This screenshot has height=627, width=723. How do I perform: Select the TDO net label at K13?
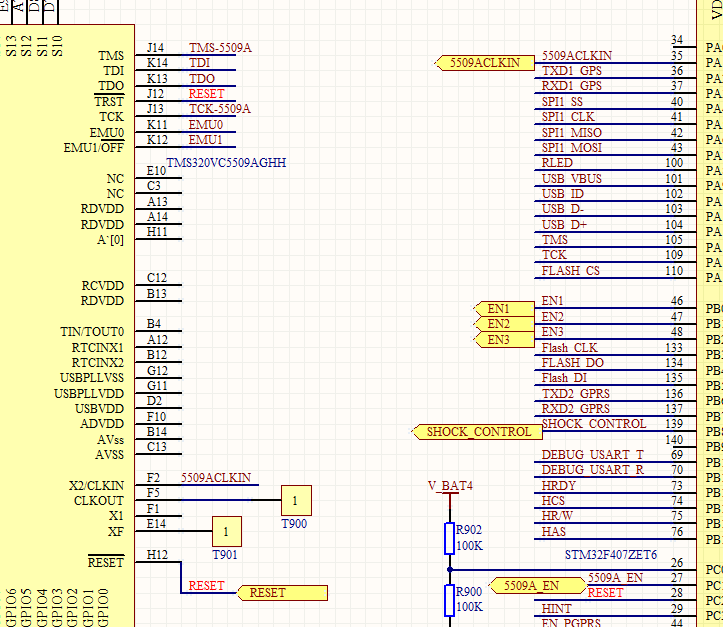[x=202, y=78]
